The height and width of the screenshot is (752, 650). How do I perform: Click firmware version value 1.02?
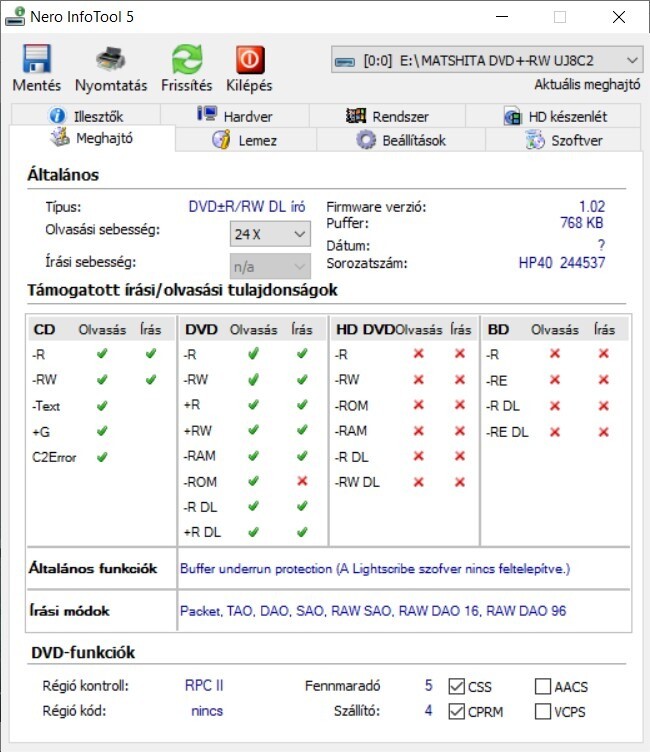[x=591, y=206]
